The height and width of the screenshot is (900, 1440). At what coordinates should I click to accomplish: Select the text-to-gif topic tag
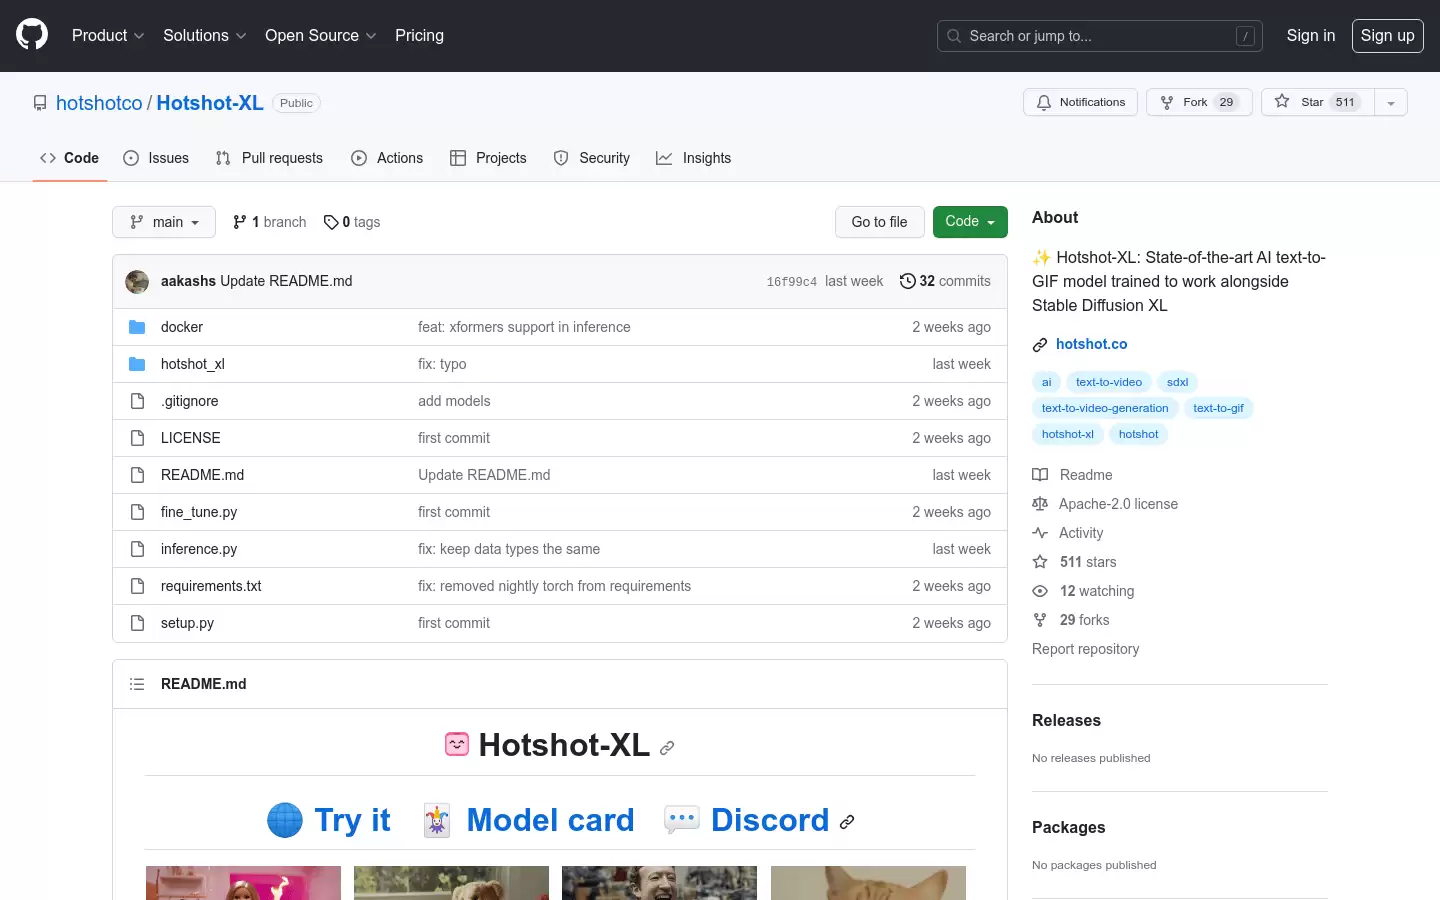pyautogui.click(x=1218, y=408)
